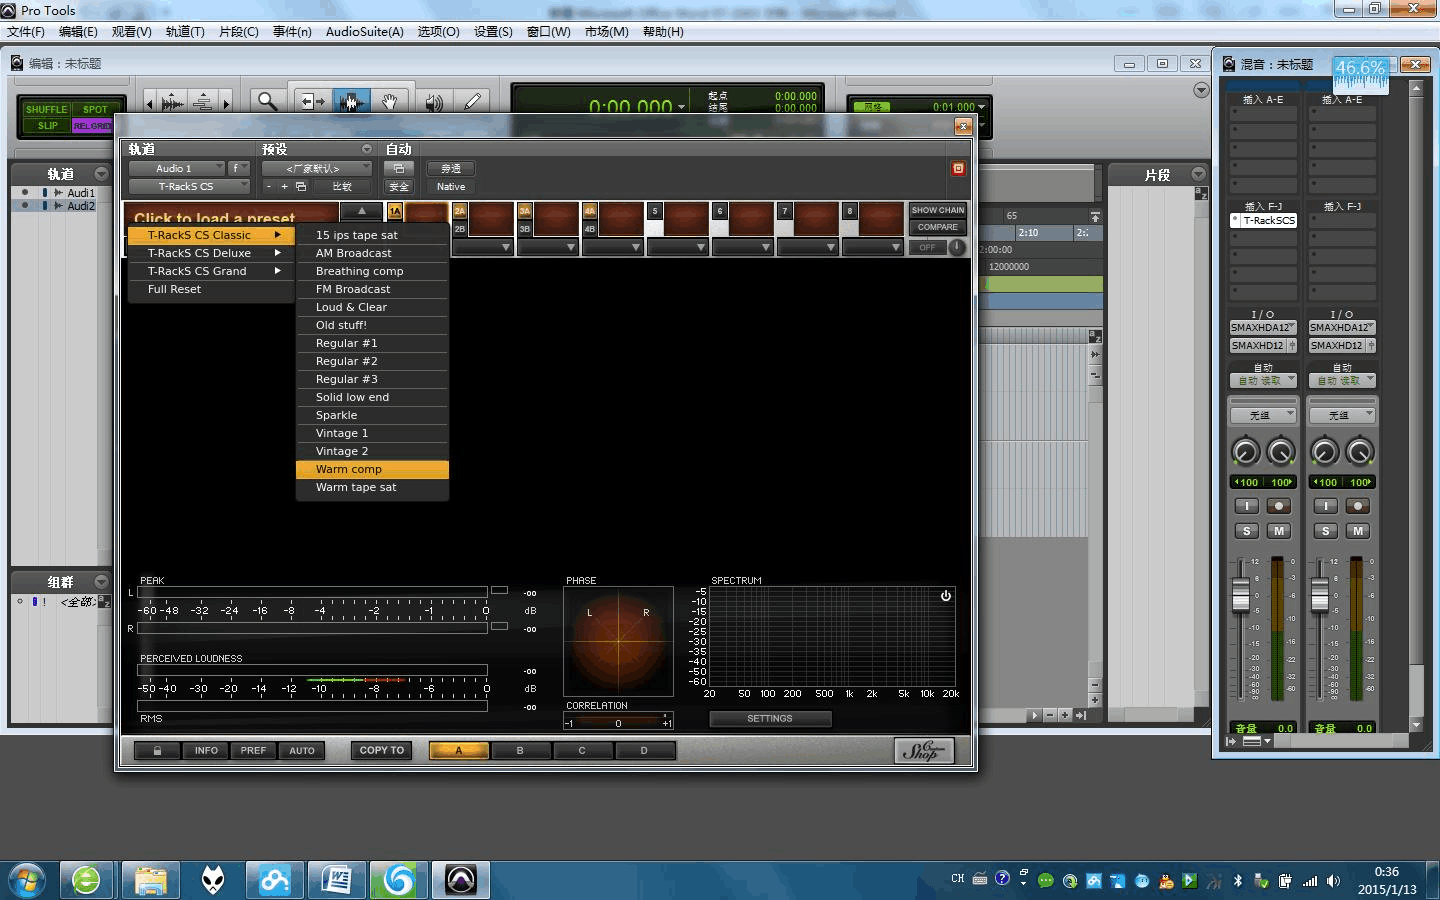The width and height of the screenshot is (1440, 900).
Task: Select previous preset with minus button
Action: (x=268, y=187)
